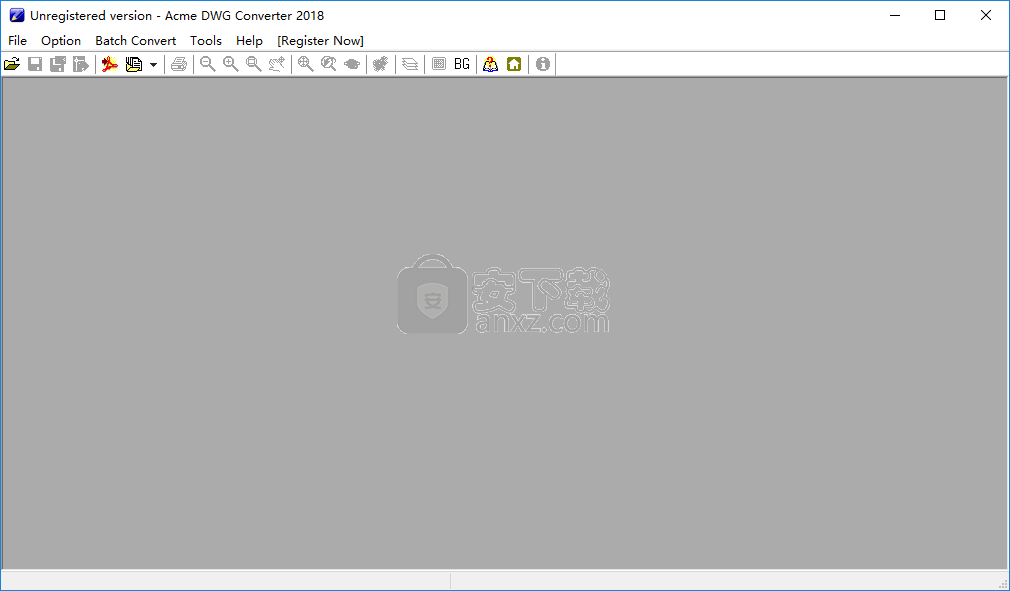Click the batch convert documents icon
Image resolution: width=1010 pixels, height=591 pixels.
pyautogui.click(x=134, y=64)
